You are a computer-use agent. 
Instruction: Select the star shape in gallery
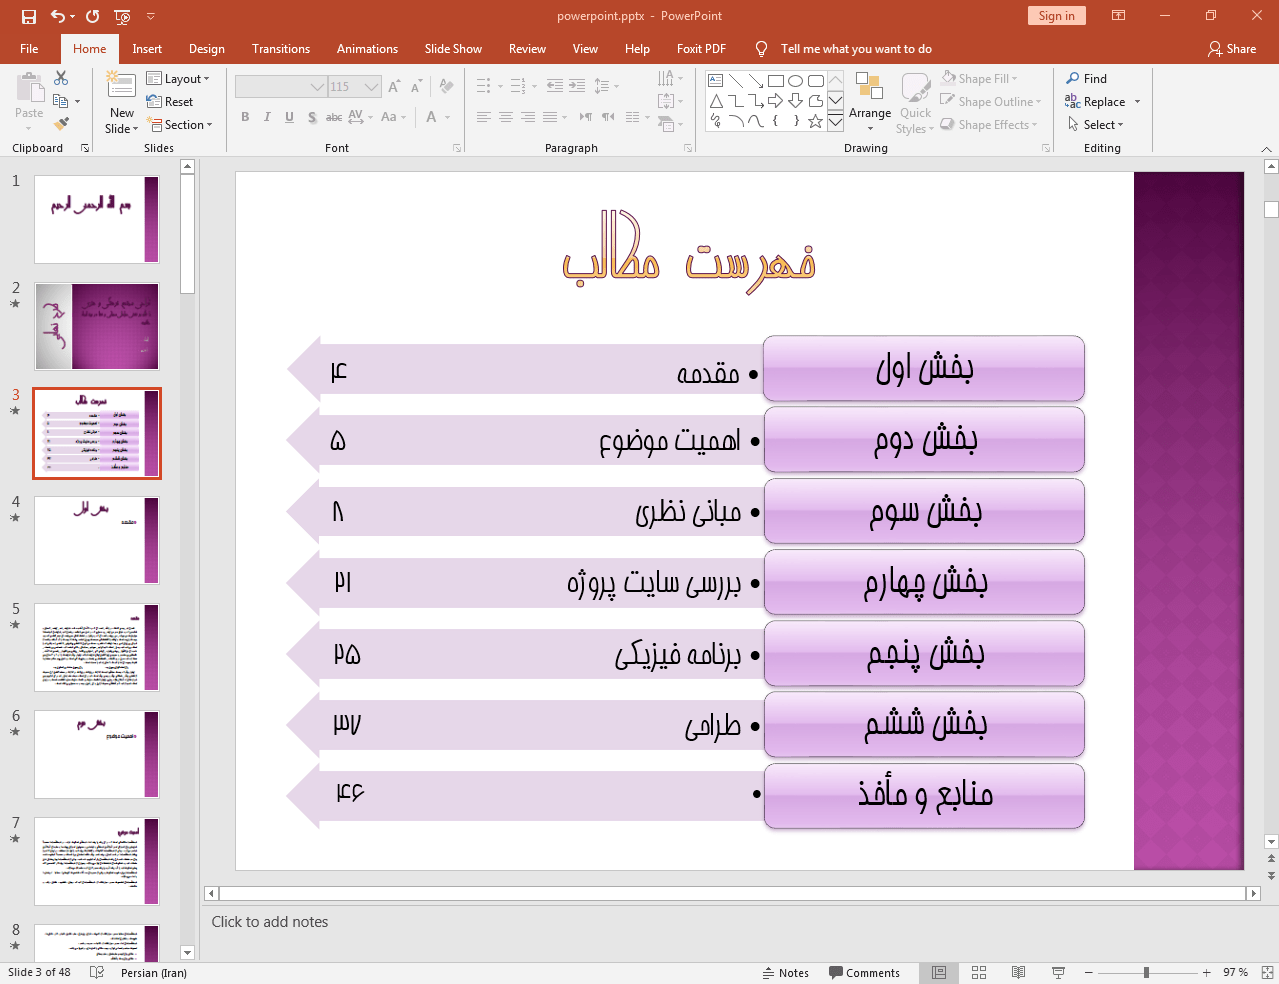click(815, 121)
